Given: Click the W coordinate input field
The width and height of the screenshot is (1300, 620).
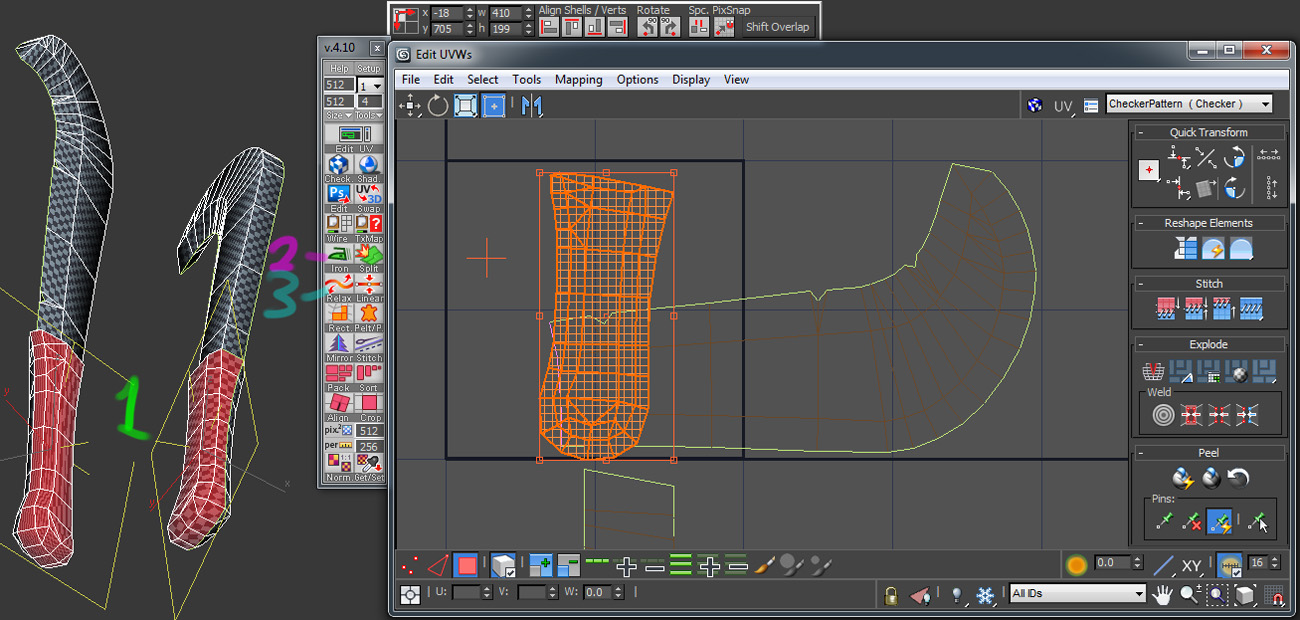Looking at the screenshot, I should (x=597, y=593).
